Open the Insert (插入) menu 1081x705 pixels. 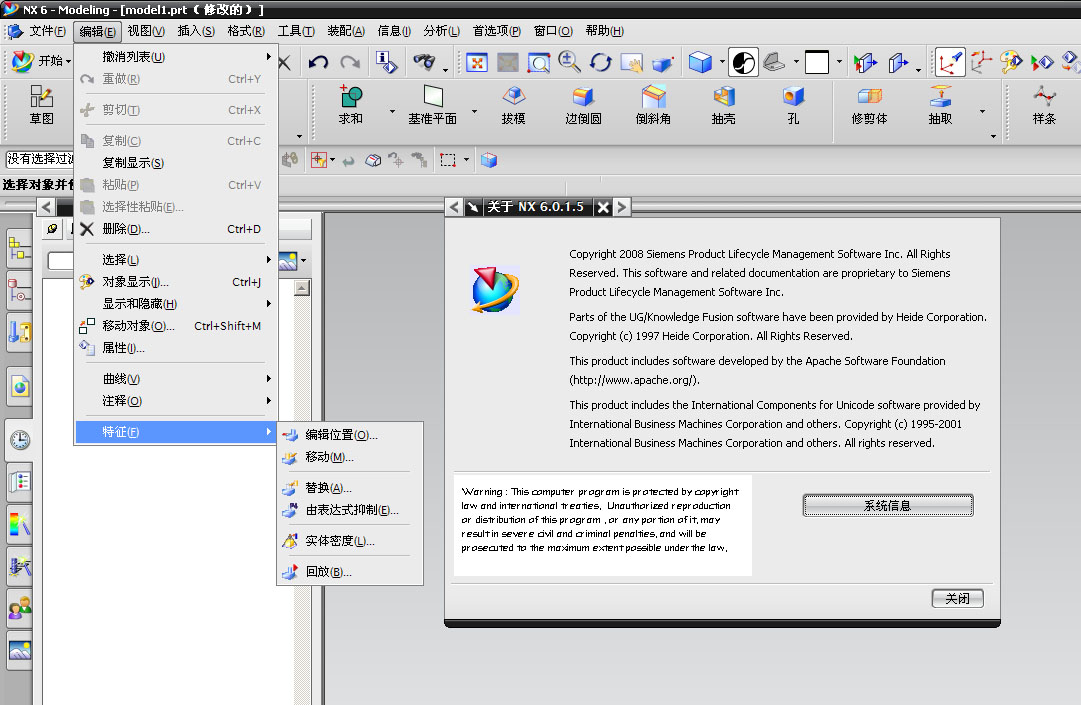(196, 31)
